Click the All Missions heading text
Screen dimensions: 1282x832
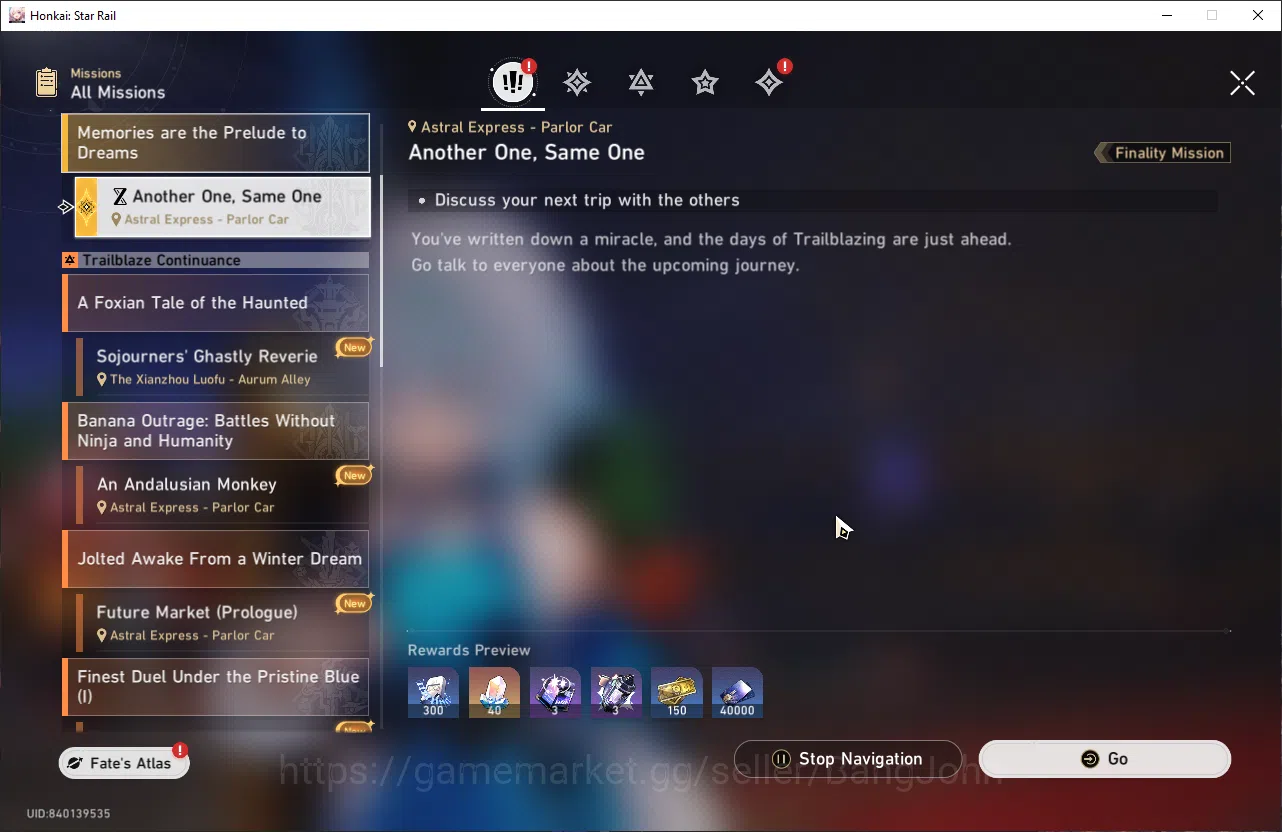(x=118, y=92)
